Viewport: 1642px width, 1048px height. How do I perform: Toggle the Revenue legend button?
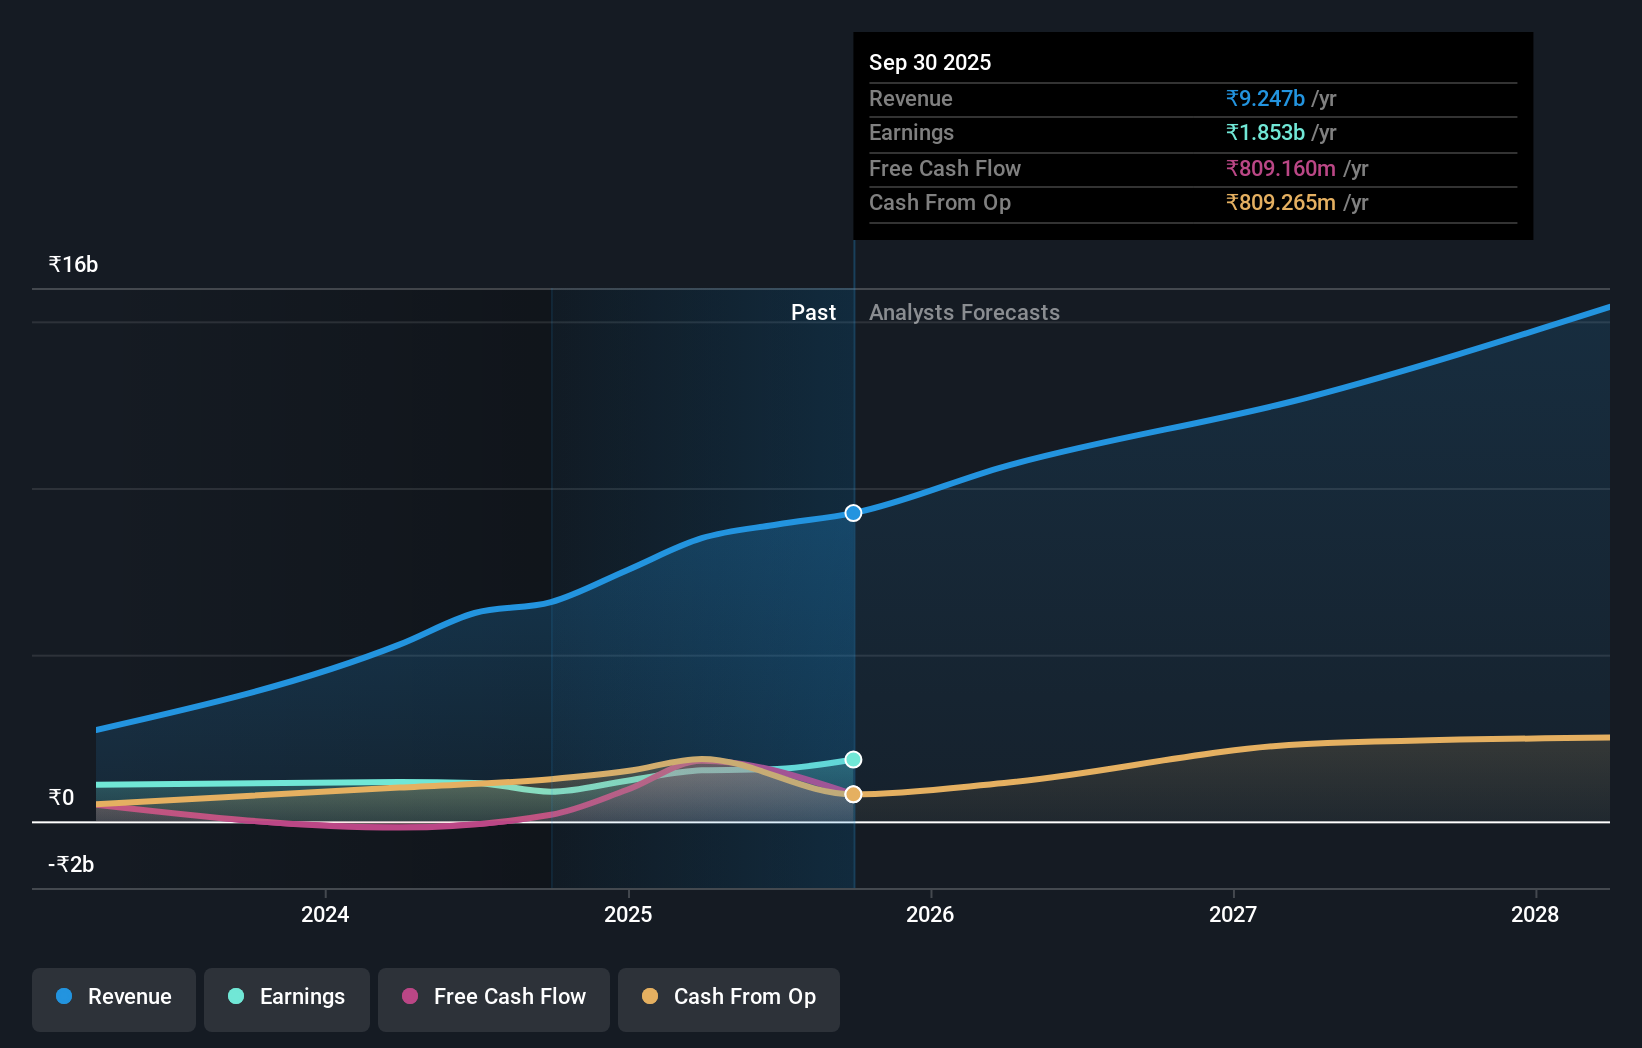(x=114, y=999)
